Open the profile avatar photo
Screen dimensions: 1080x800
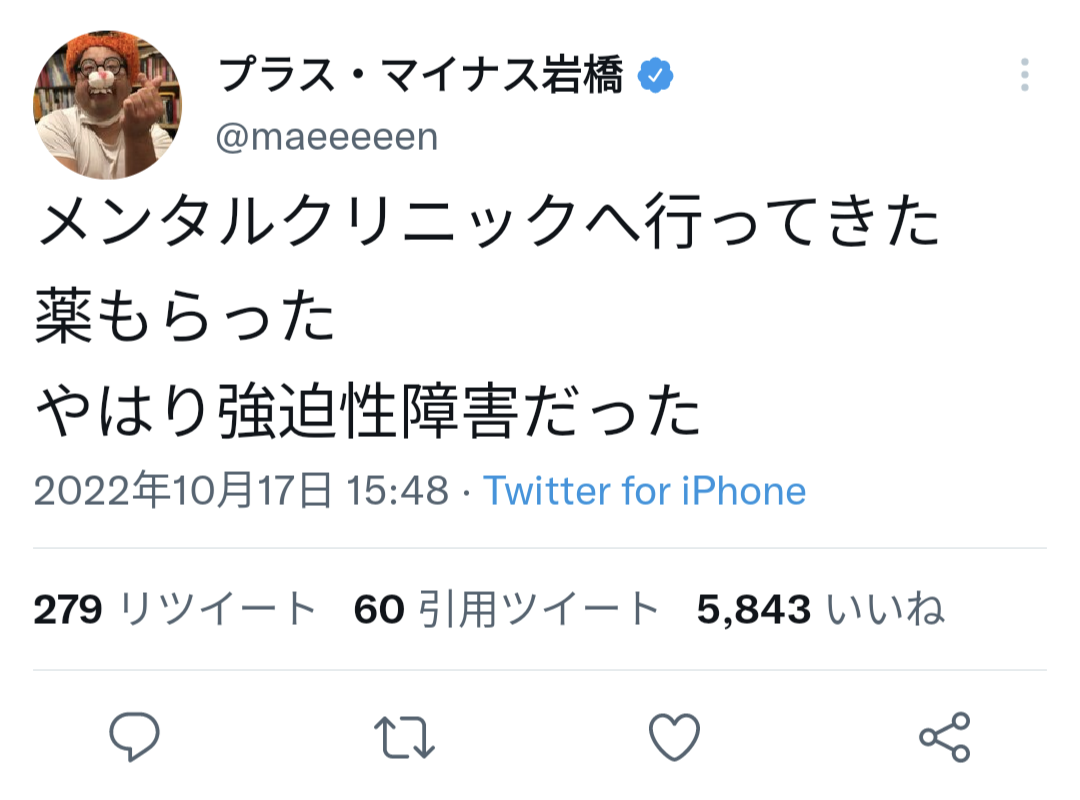(107, 105)
